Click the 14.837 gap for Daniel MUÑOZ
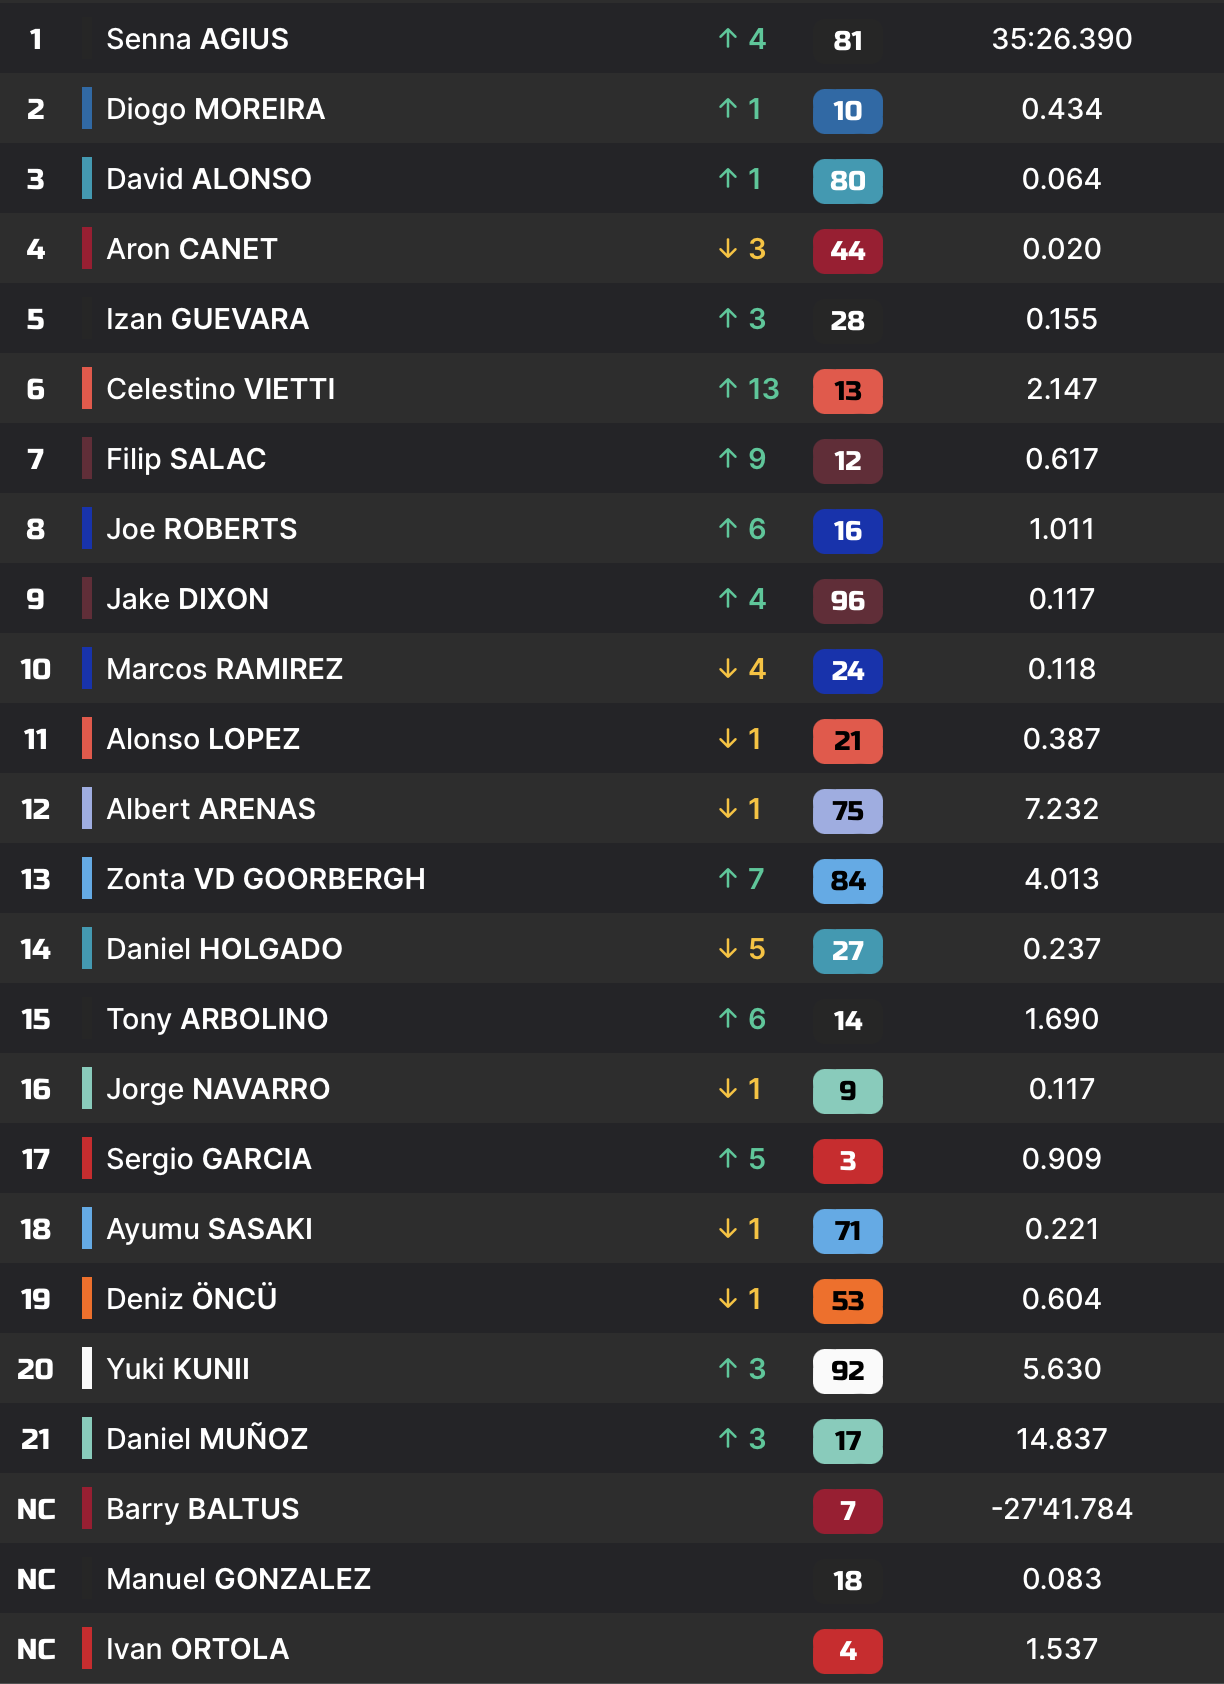 point(1061,1439)
